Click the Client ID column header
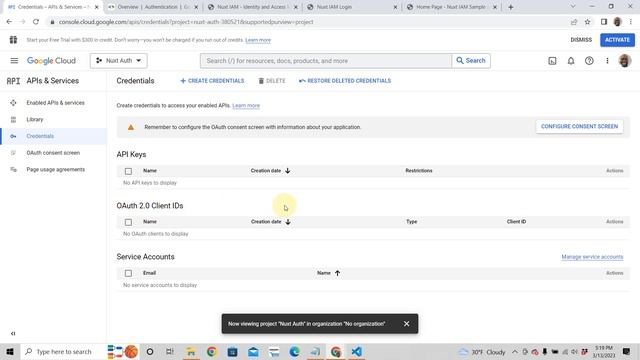 coord(516,222)
